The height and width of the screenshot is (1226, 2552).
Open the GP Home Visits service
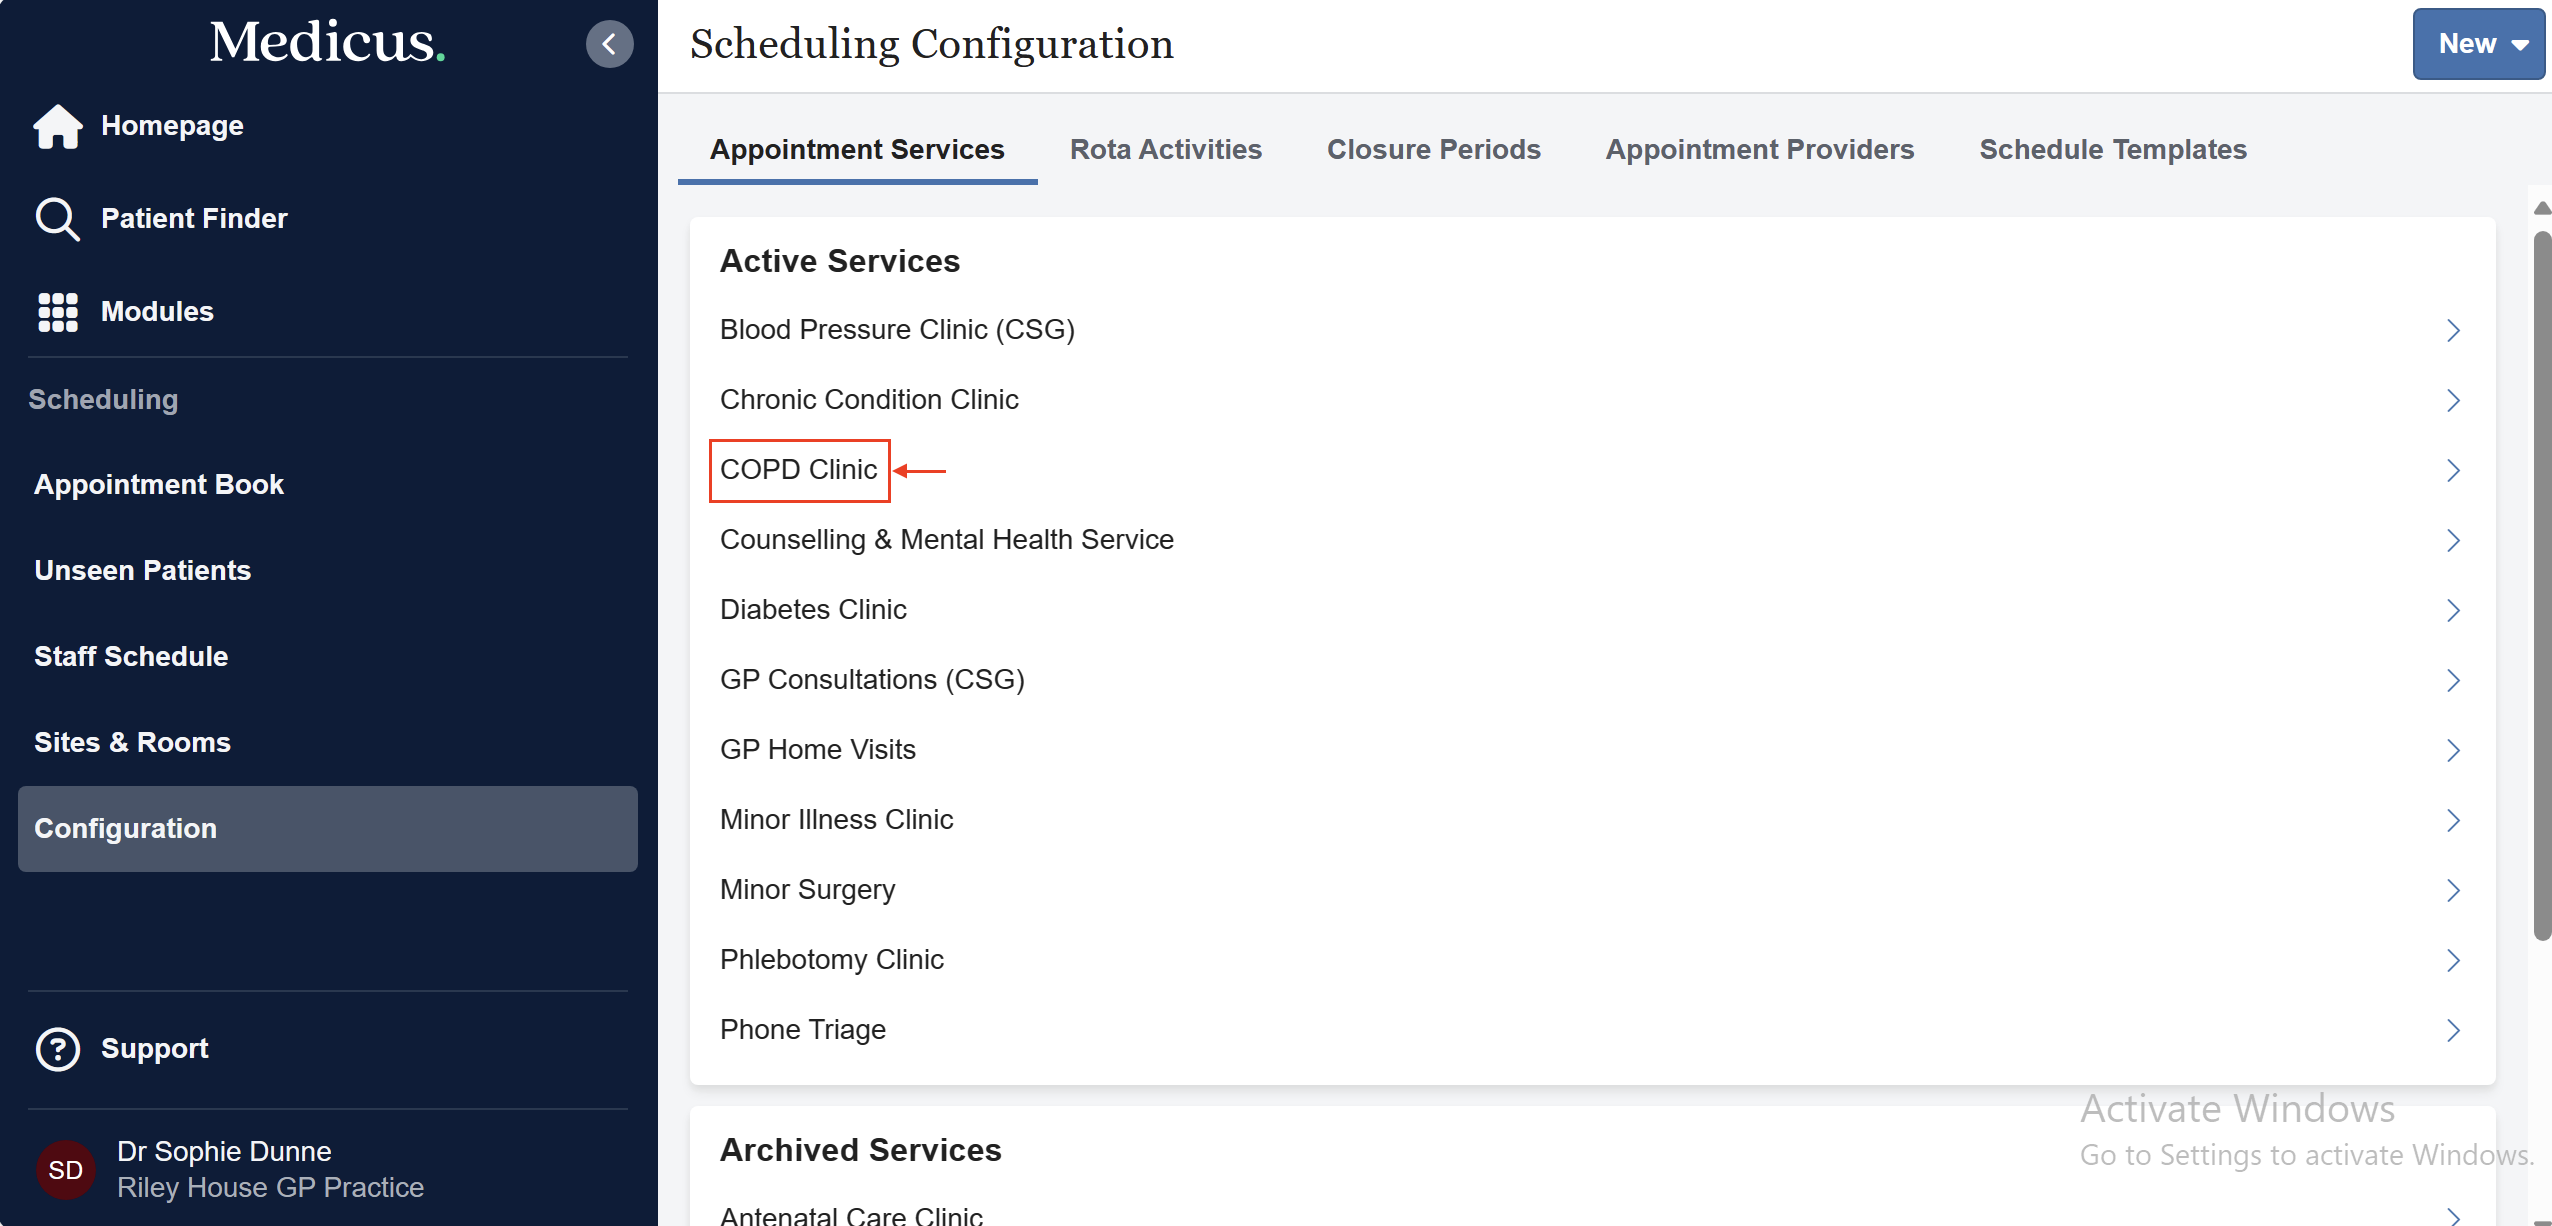(x=817, y=750)
